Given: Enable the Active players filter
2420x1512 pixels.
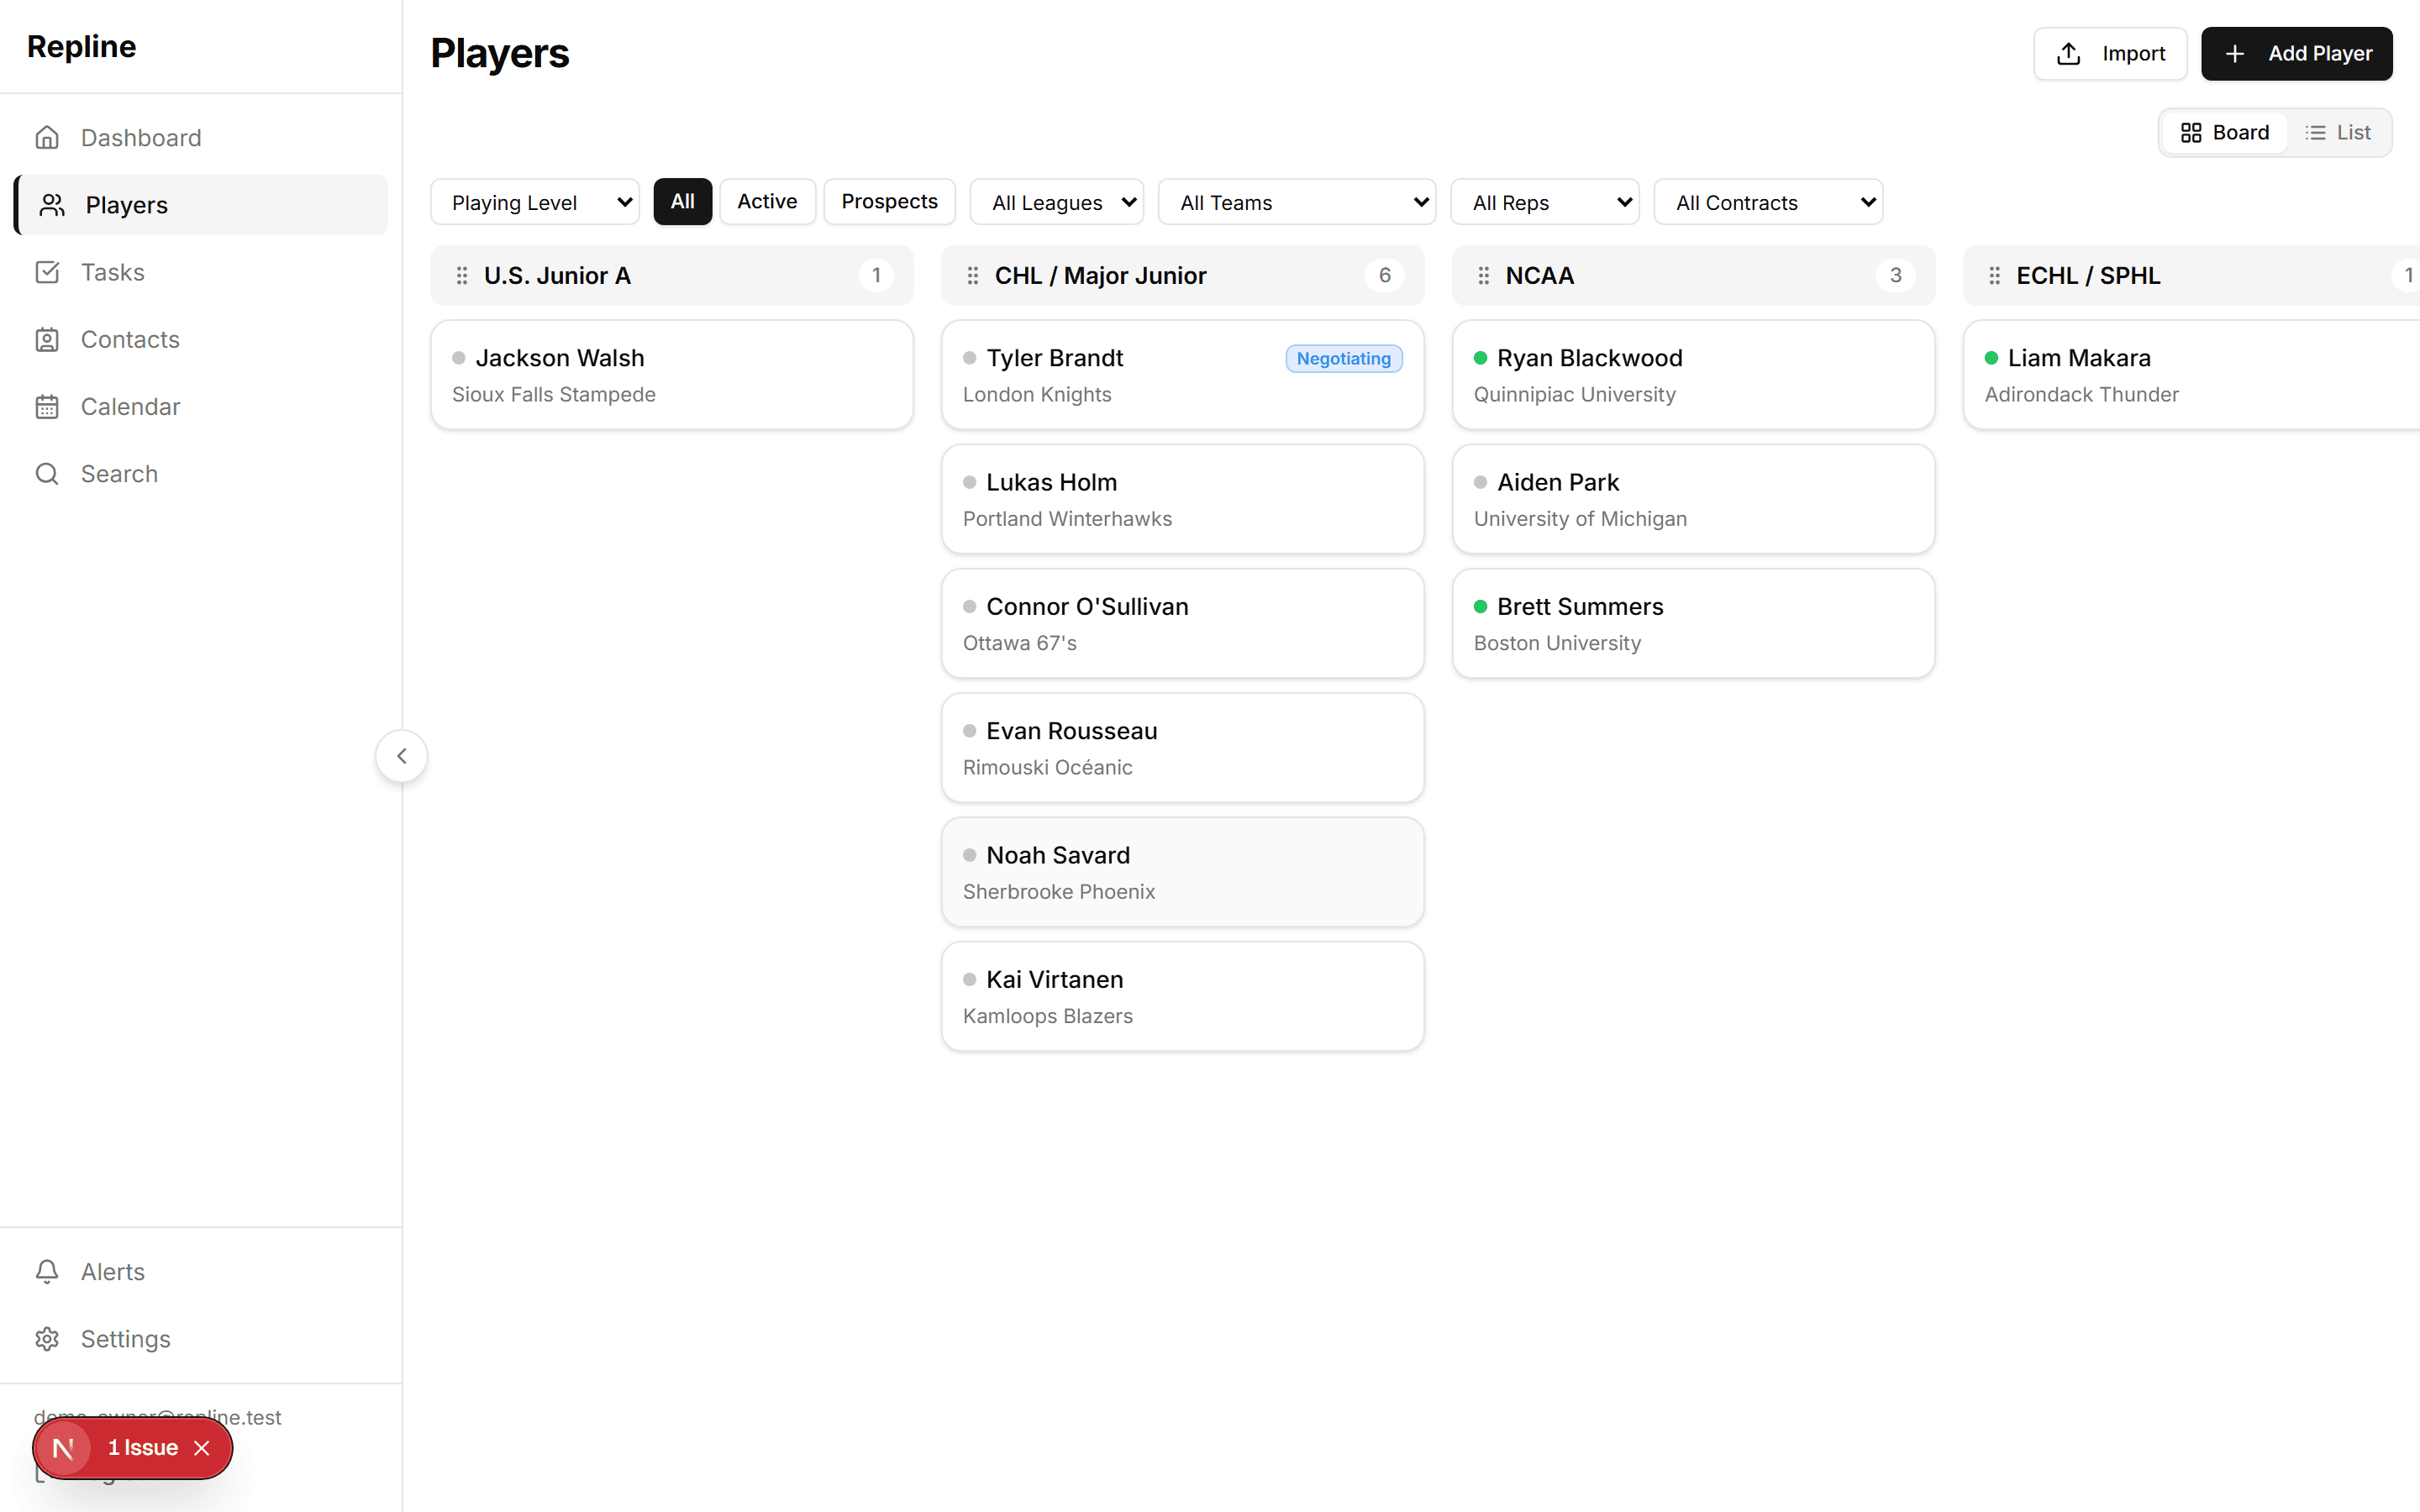Looking at the screenshot, I should (767, 201).
